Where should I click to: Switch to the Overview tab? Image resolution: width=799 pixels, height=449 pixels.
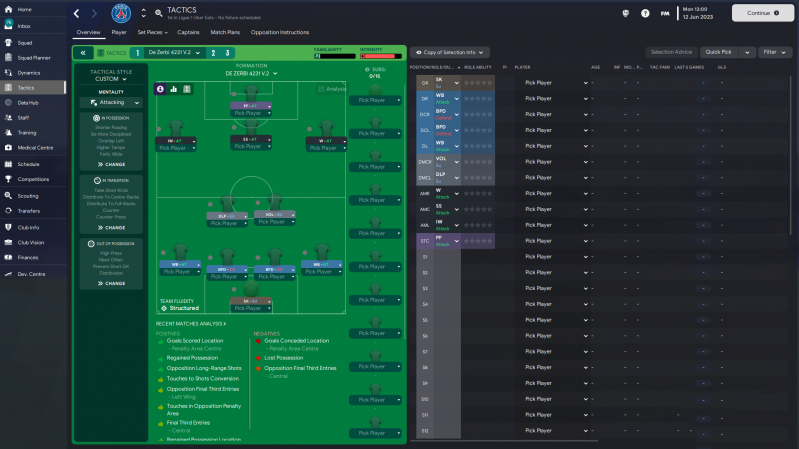tap(88, 32)
